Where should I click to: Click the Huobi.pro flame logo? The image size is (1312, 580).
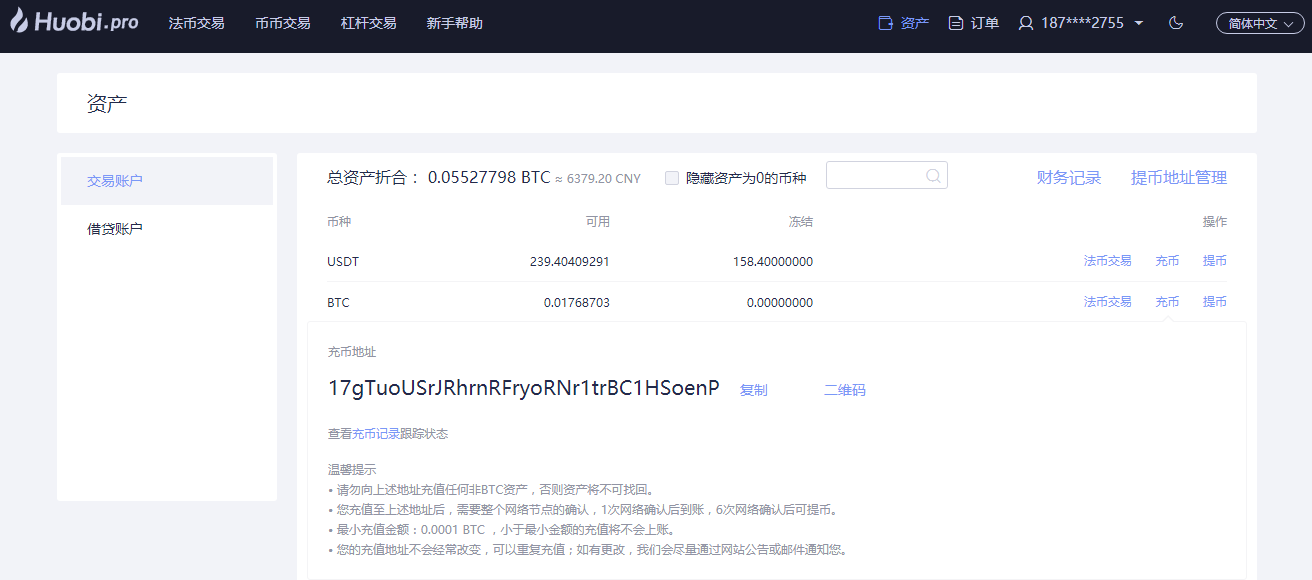pos(19,21)
